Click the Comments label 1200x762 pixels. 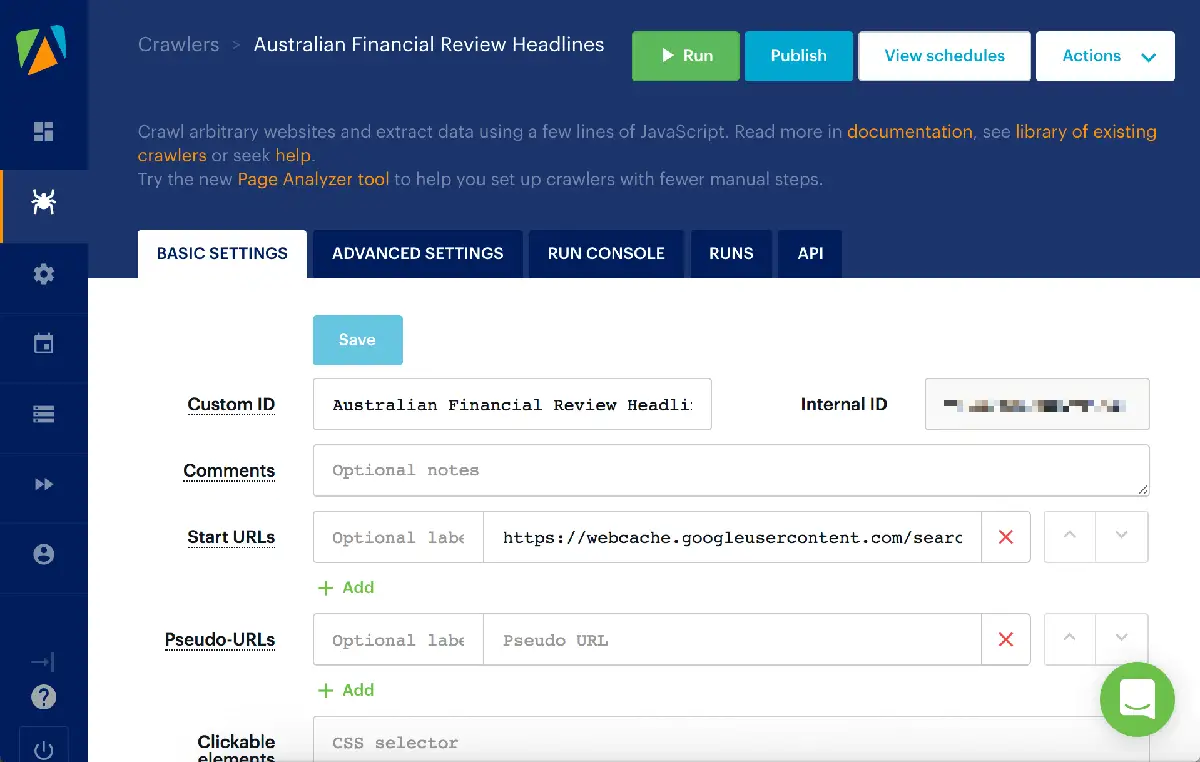coord(229,471)
